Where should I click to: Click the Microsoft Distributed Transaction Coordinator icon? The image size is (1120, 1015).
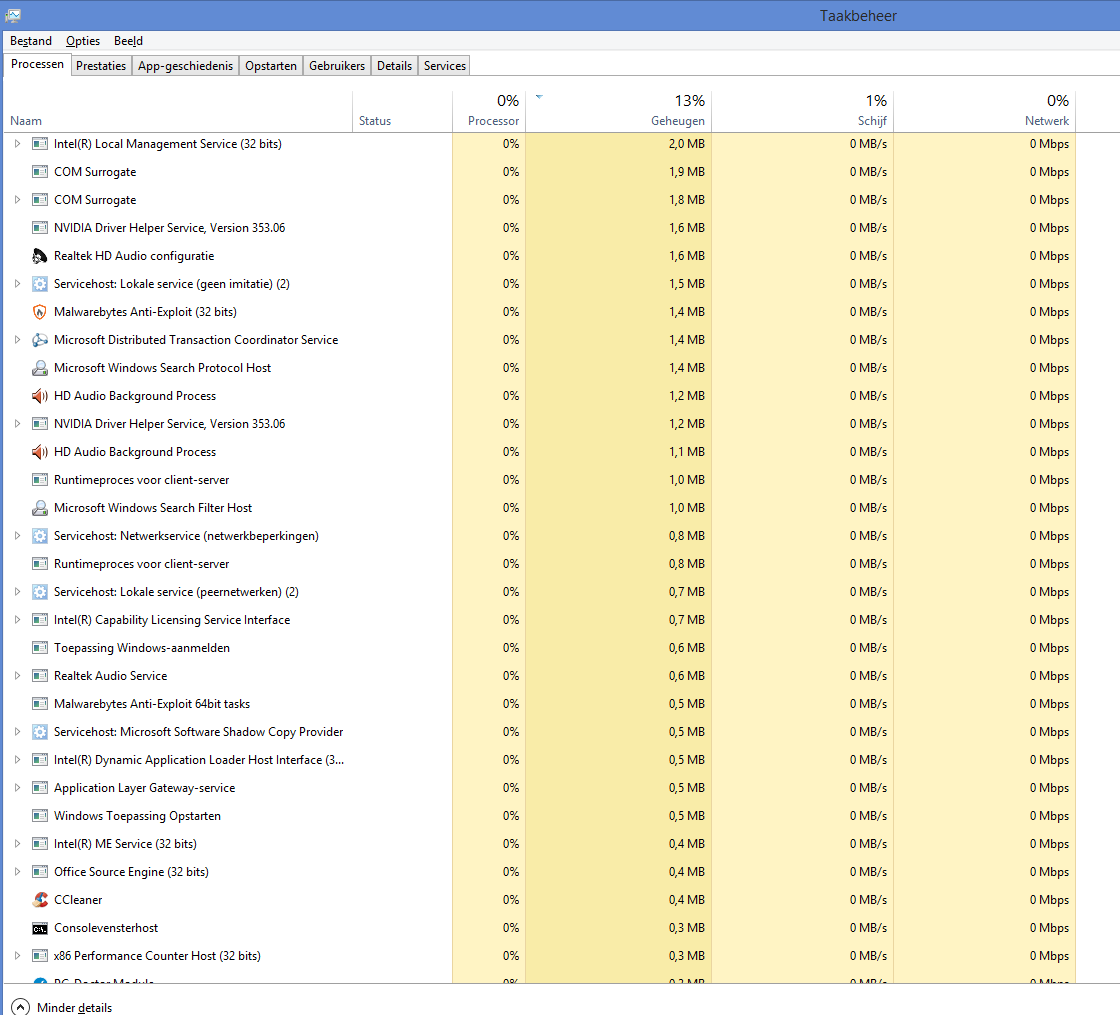tap(40, 340)
